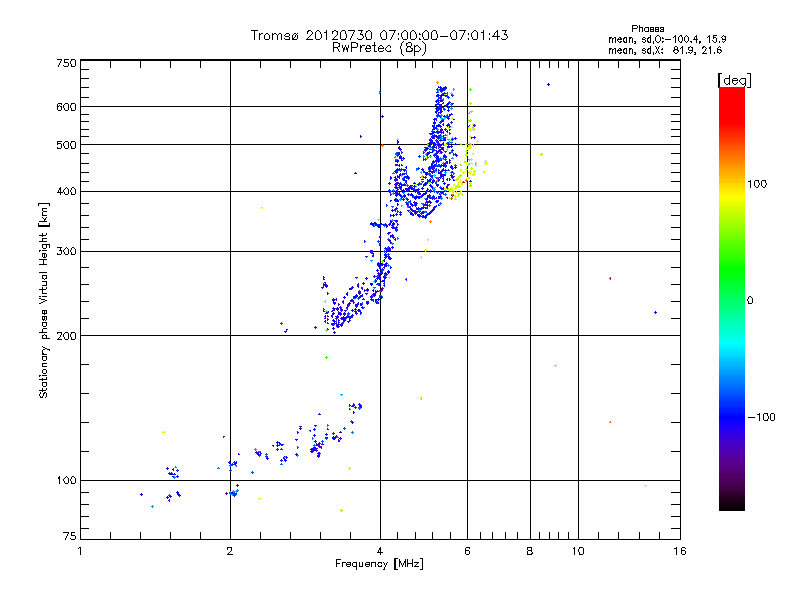This screenshot has height=600, width=800.
Task: Click the x-axis tick label '4'
Action: pos(380,551)
